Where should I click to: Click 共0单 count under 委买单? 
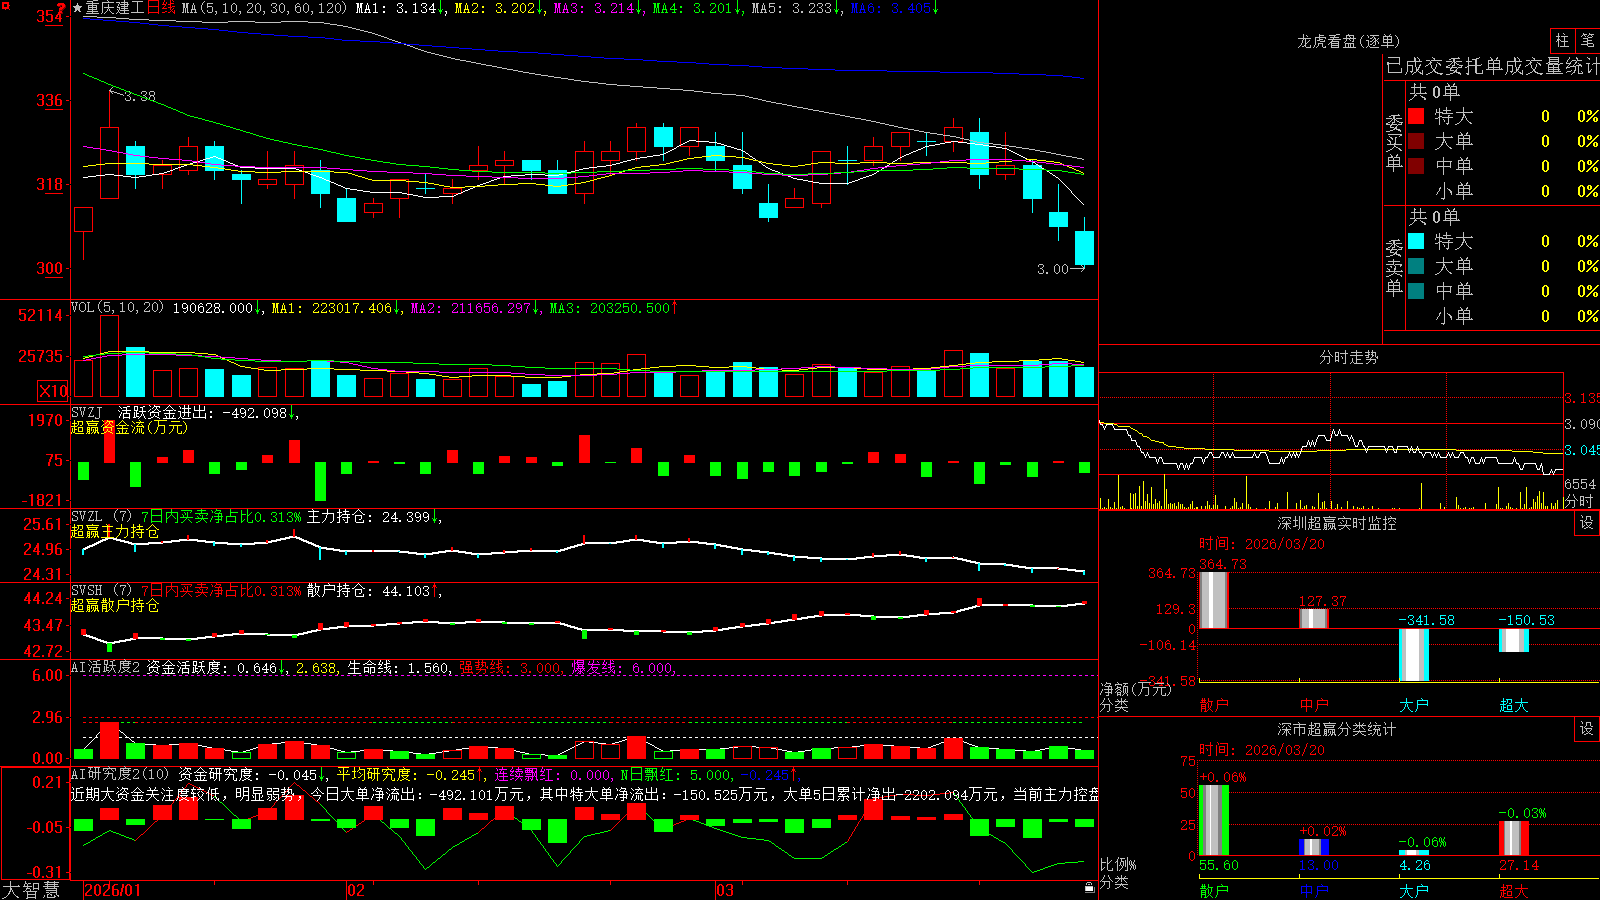pyautogui.click(x=1434, y=91)
